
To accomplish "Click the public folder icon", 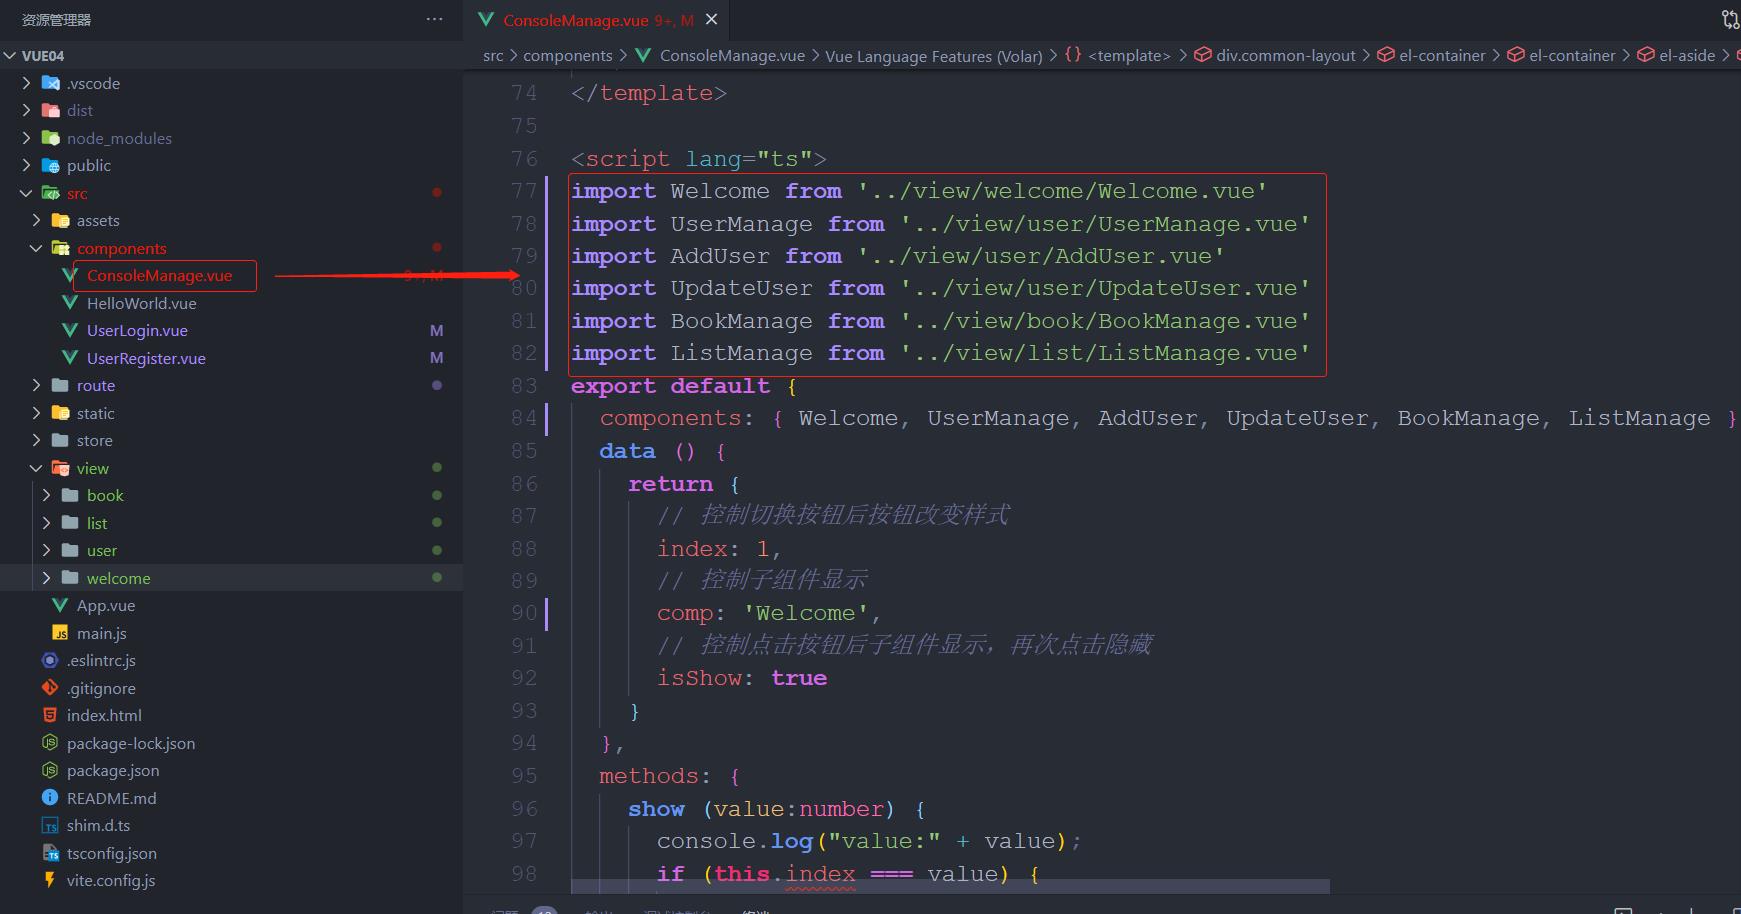I will 50,165.
